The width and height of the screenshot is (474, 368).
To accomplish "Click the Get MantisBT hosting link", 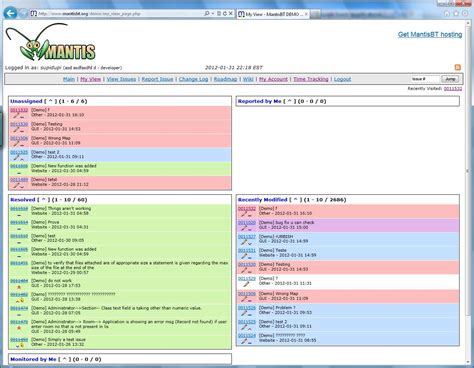I will coord(430,34).
